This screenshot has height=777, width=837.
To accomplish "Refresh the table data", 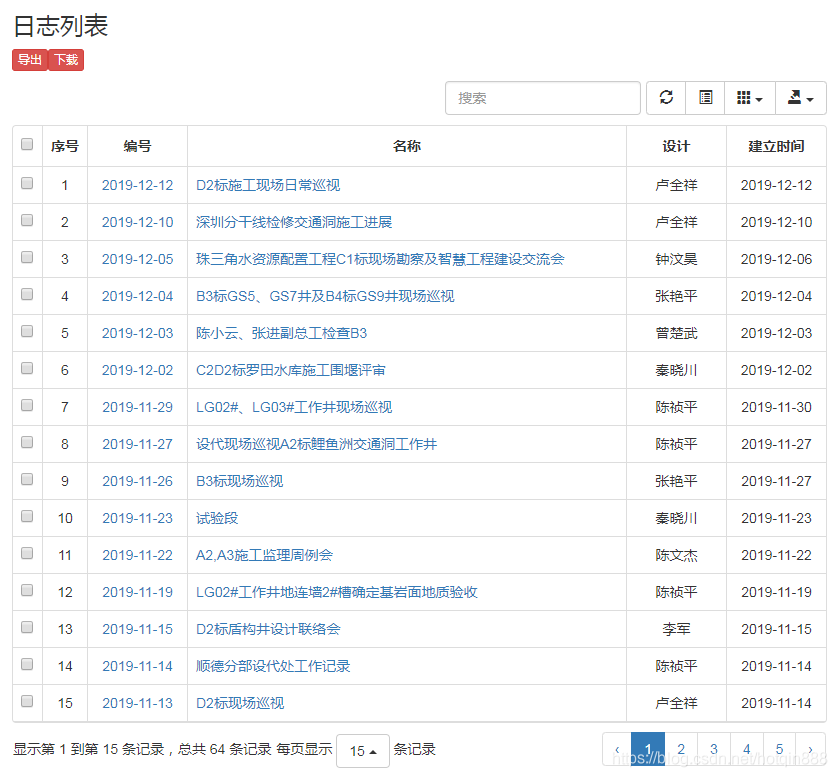I will (x=666, y=98).
